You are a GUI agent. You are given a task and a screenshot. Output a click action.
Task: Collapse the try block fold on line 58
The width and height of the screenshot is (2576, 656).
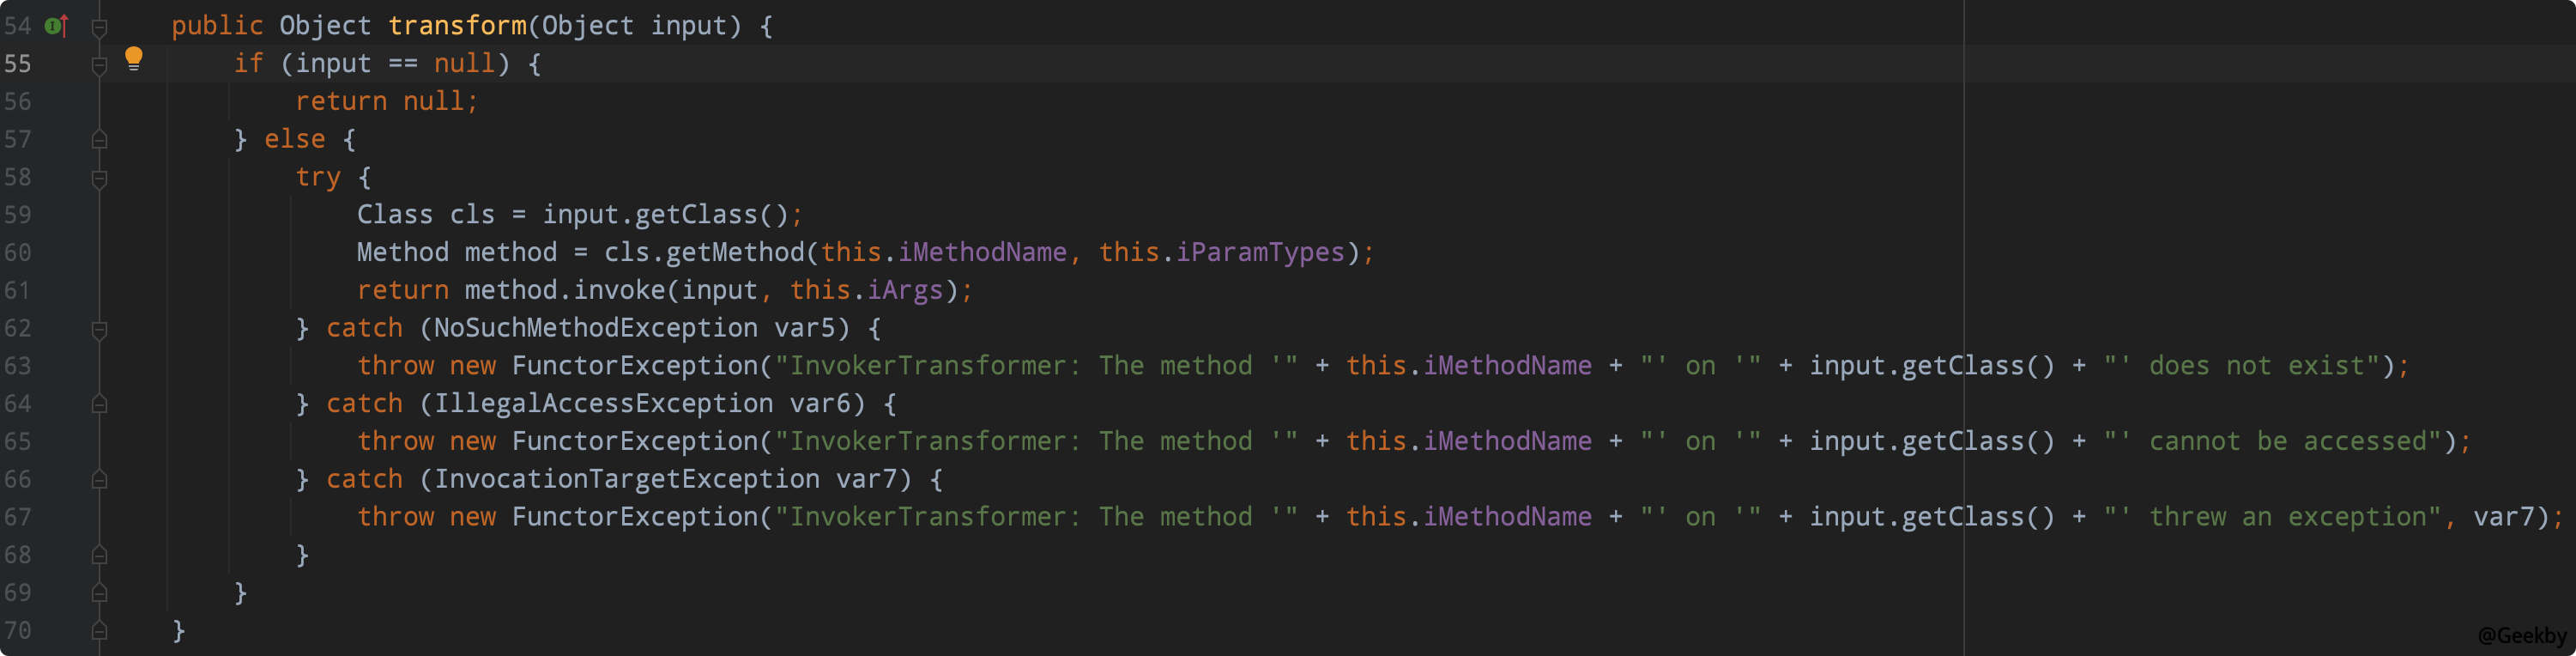[x=99, y=179]
